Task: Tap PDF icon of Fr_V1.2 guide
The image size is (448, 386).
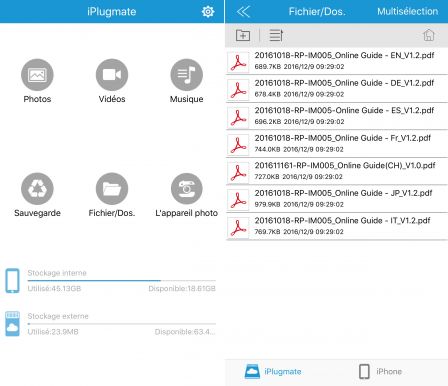Action: pos(238,145)
